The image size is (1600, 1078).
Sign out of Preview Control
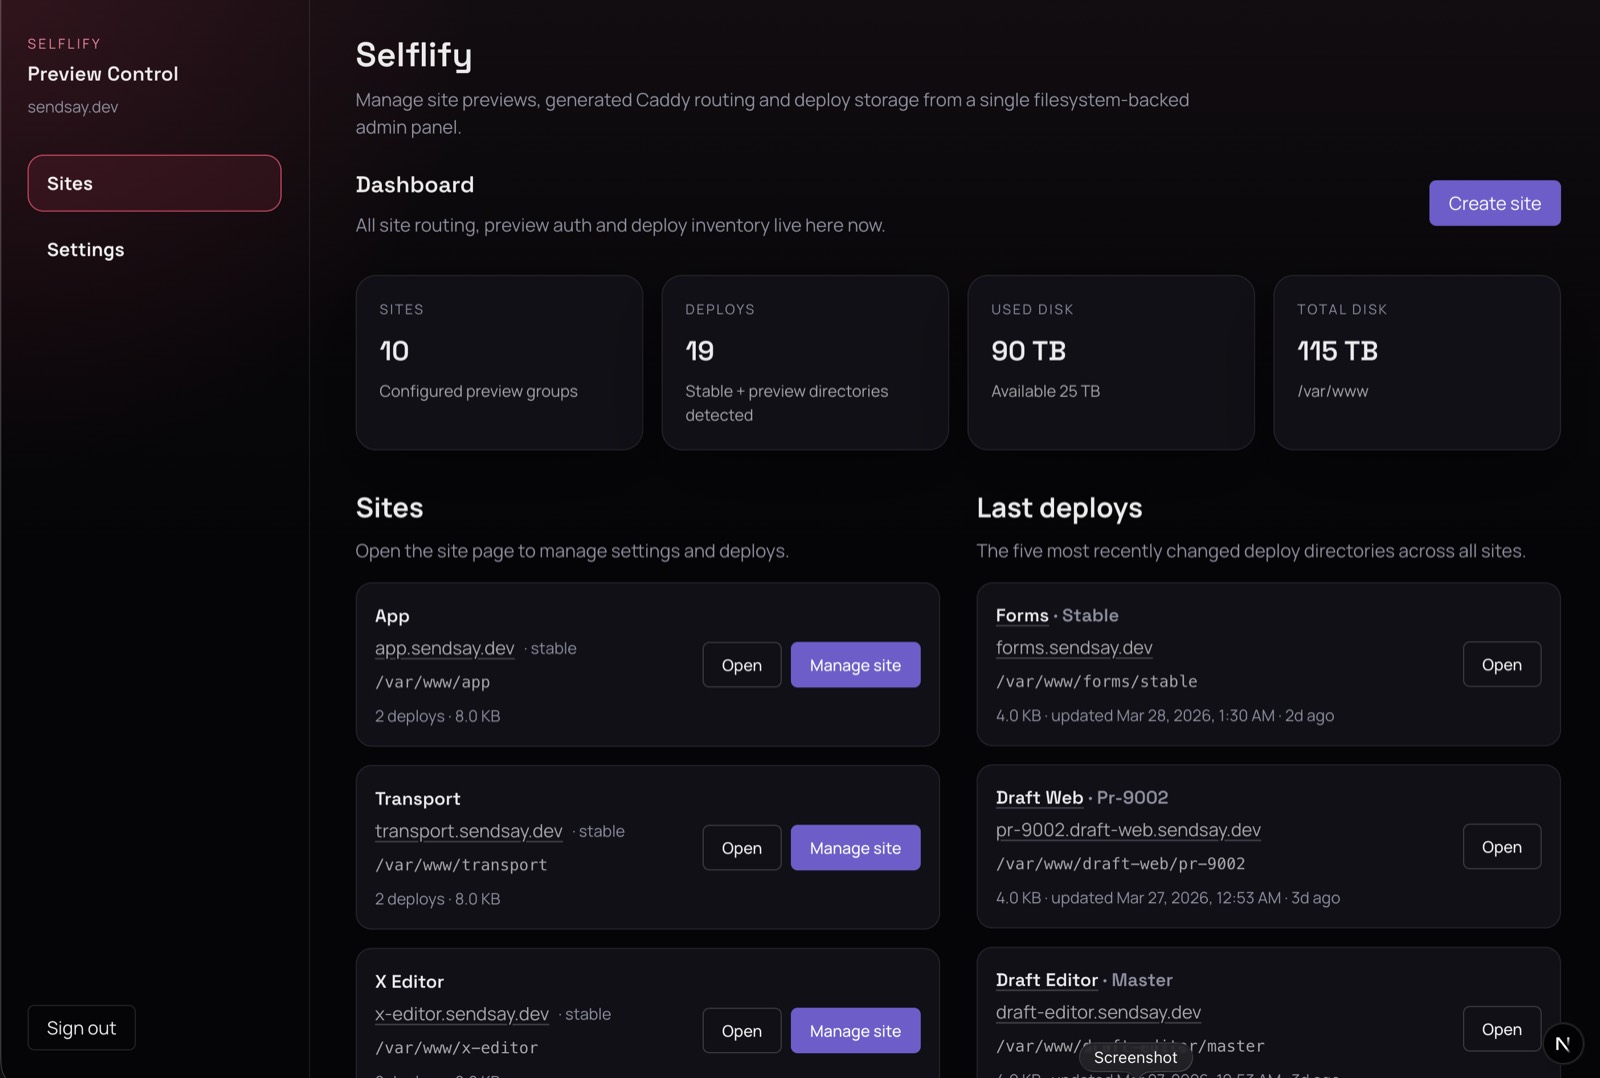[81, 1027]
